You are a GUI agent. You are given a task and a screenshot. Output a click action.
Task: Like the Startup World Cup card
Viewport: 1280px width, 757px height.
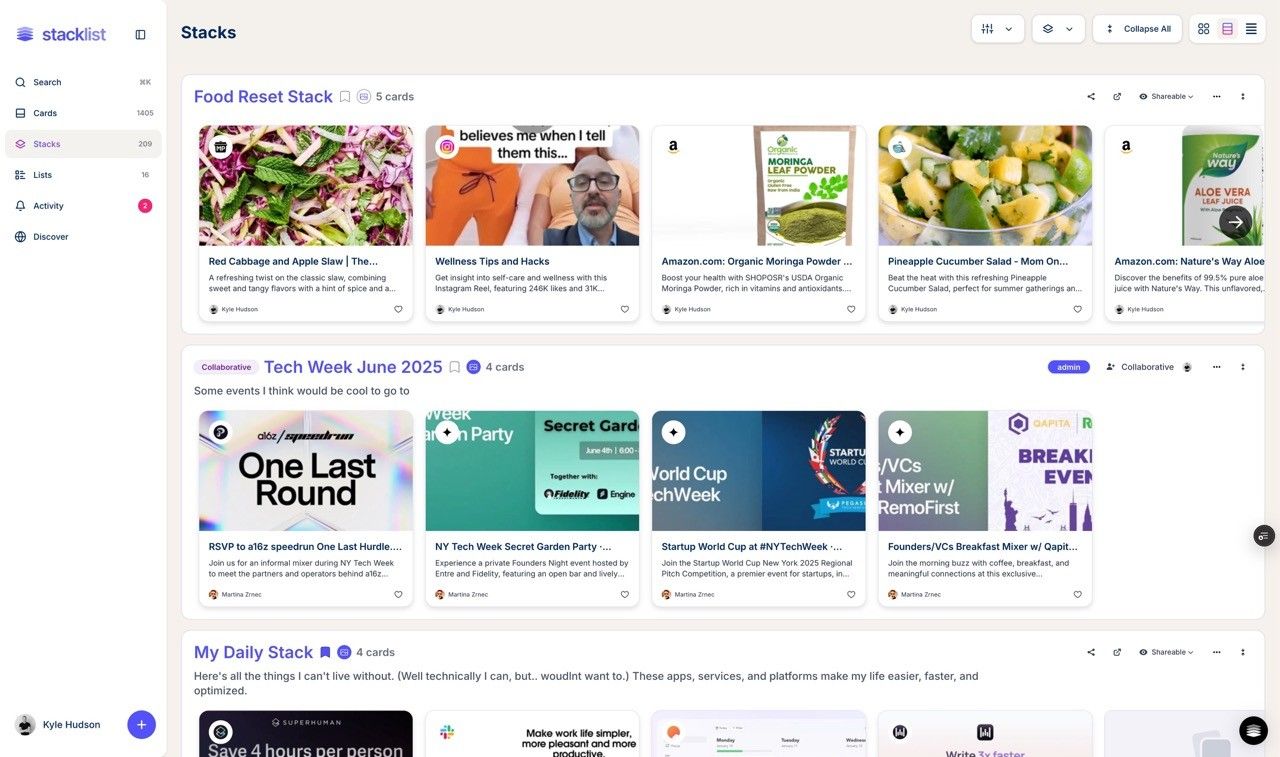(x=851, y=594)
